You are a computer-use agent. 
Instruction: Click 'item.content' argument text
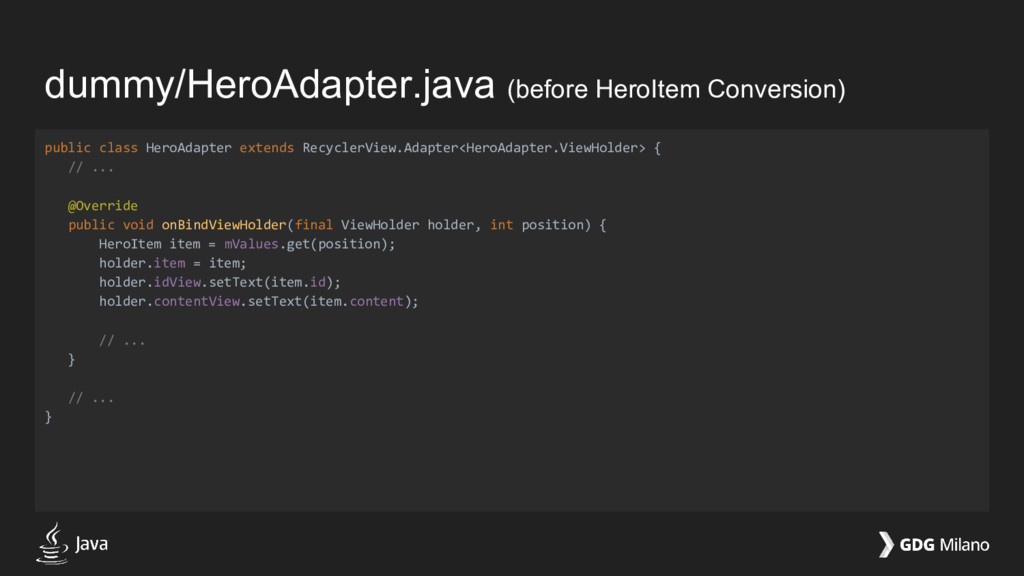tap(357, 301)
